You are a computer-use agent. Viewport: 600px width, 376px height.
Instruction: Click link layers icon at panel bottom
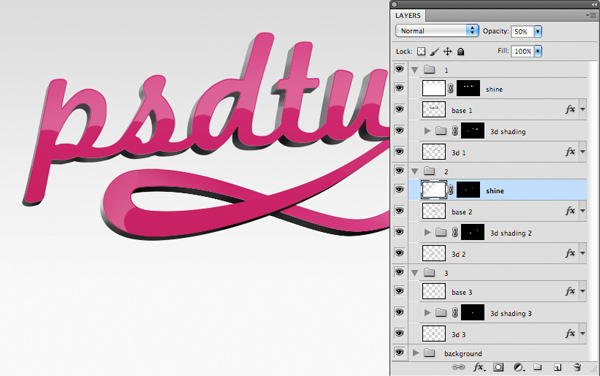[458, 367]
